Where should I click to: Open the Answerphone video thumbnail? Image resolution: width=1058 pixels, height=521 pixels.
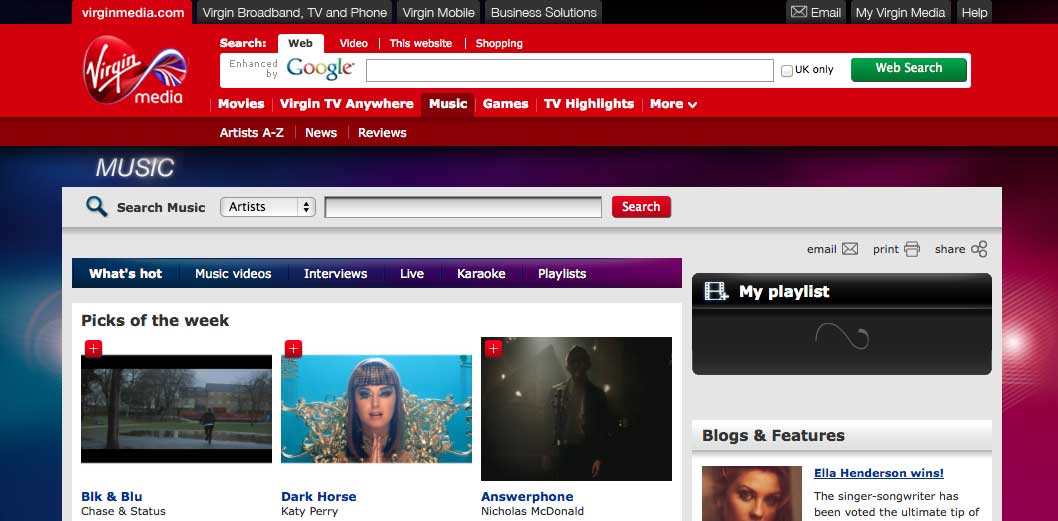(x=576, y=409)
